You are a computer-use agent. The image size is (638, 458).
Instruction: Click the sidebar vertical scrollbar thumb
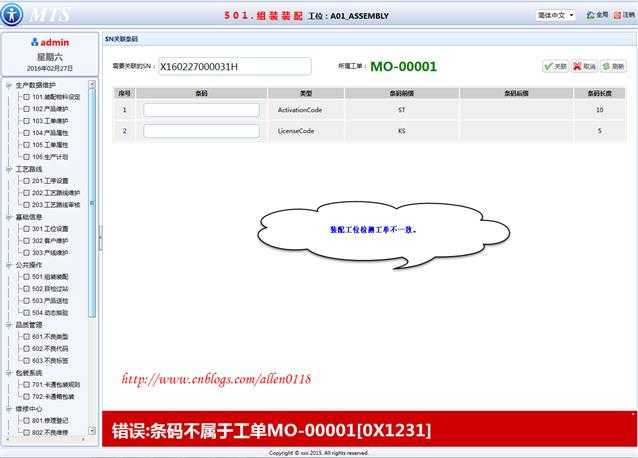pyautogui.click(x=92, y=203)
